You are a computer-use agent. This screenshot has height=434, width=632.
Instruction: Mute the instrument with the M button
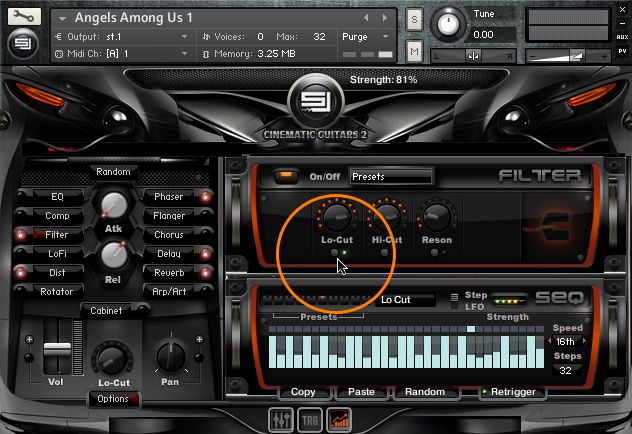pyautogui.click(x=414, y=51)
